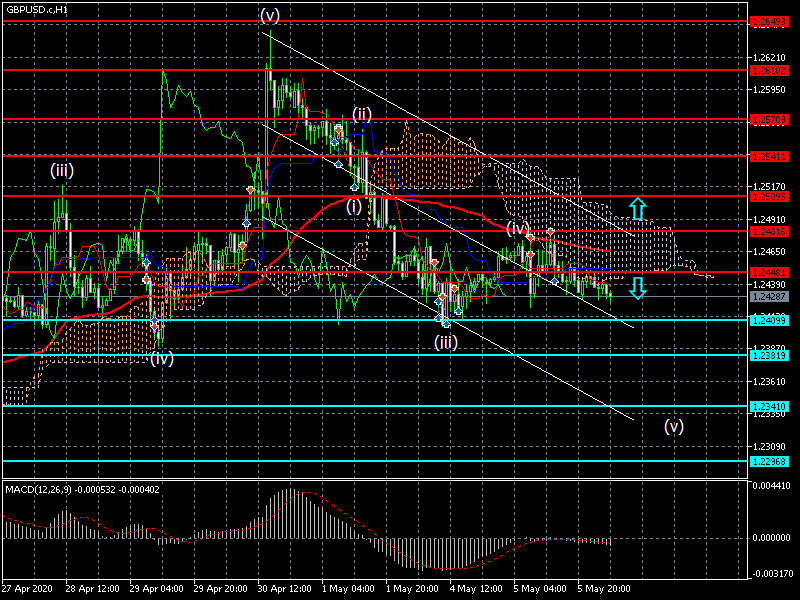The image size is (800, 600).
Task: Click the cyan up arrow icon
Action: (638, 209)
